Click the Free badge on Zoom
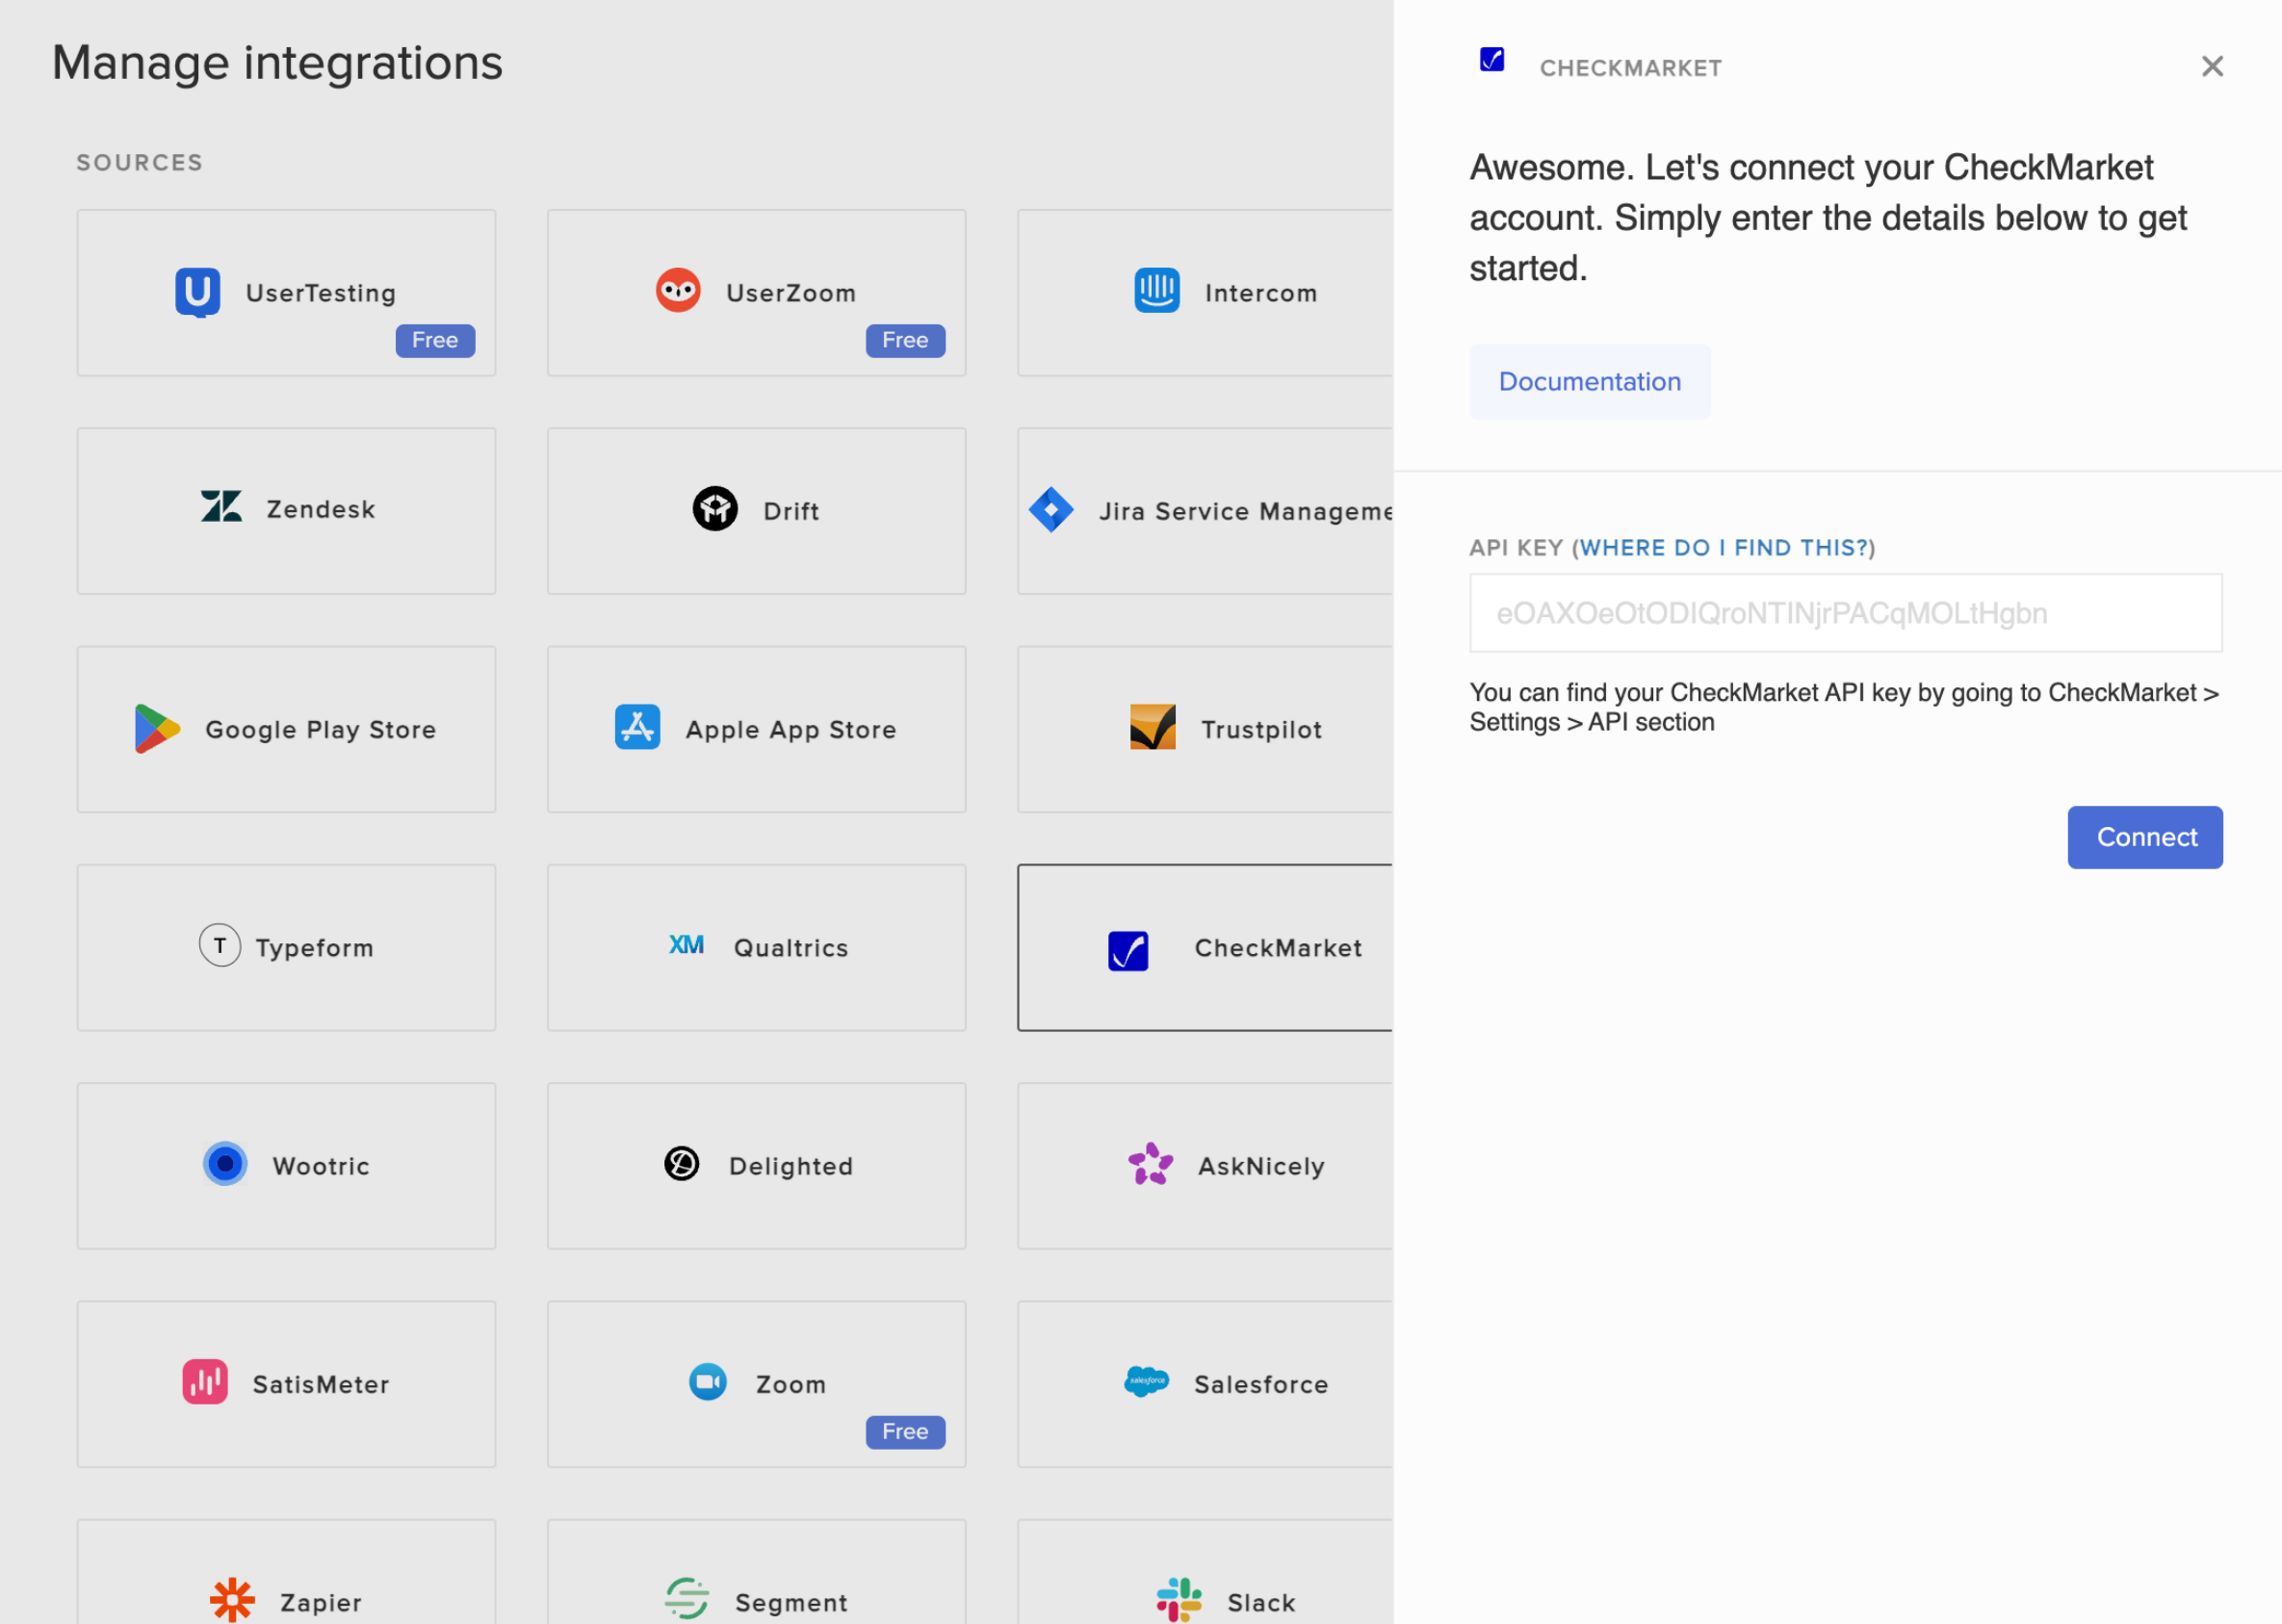Viewport: 2282px width, 1624px height. pyautogui.click(x=905, y=1432)
